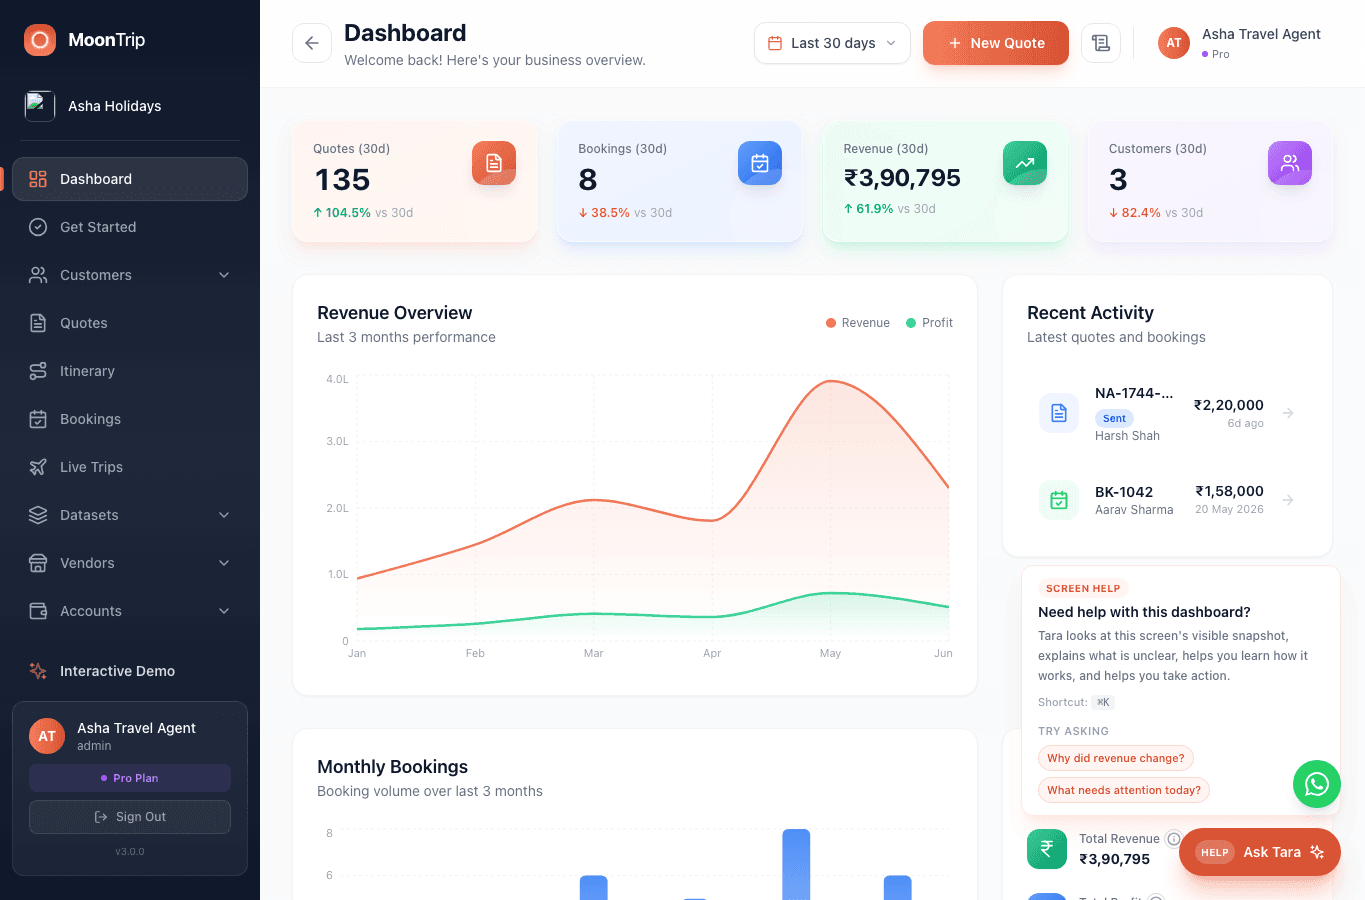This screenshot has height=900, width=1365.
Task: Click the NA-1744 quote document icon
Action: 1059,413
